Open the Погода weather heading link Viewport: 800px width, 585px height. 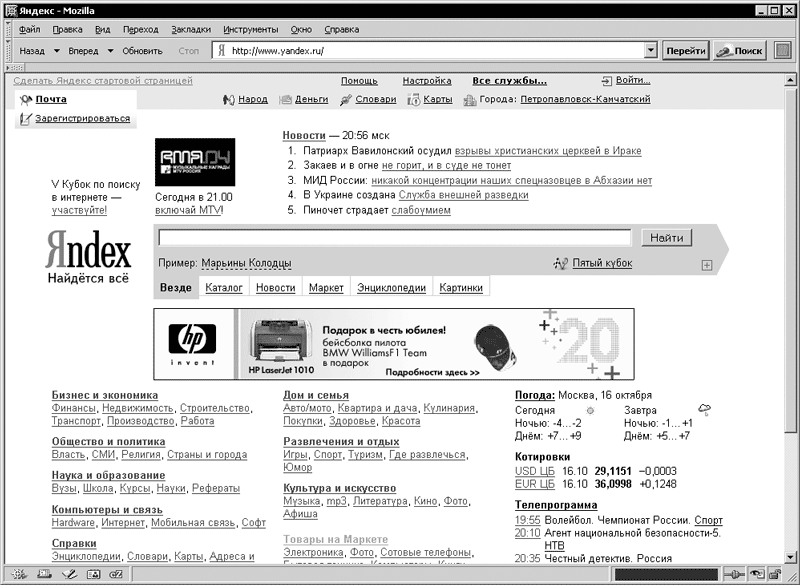point(535,395)
